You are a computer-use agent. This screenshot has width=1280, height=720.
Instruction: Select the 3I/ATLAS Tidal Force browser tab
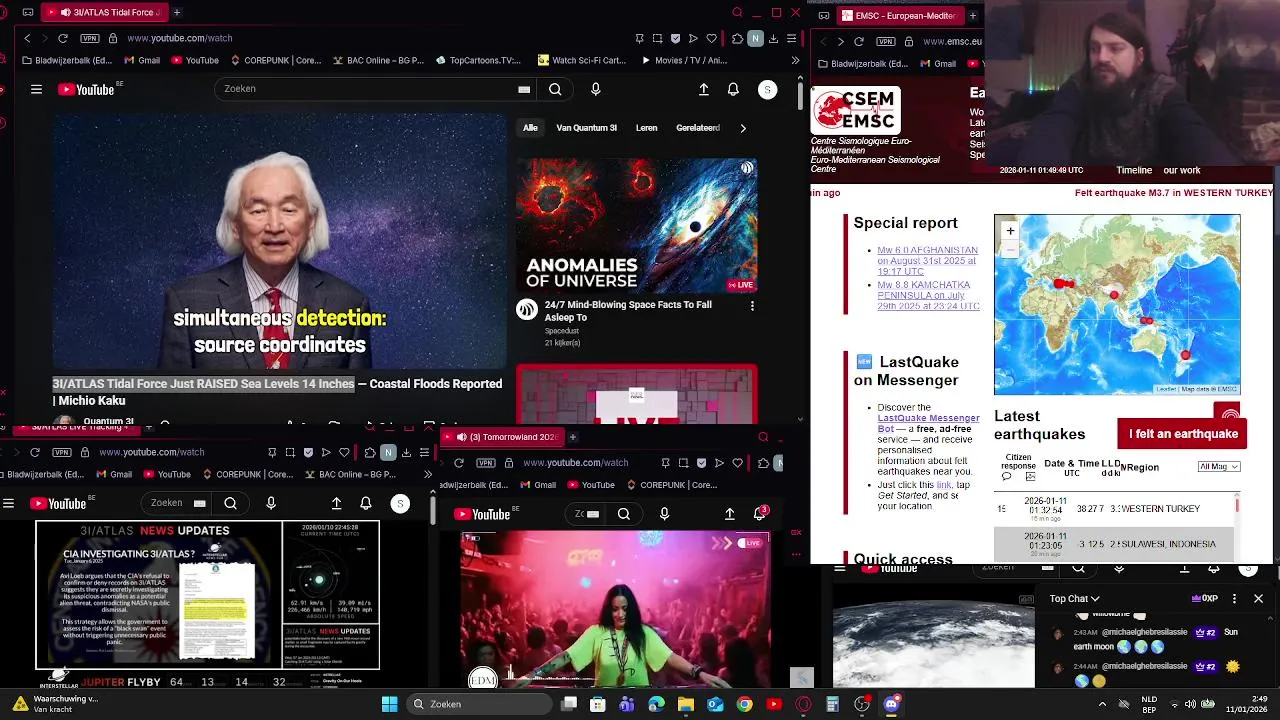click(x=103, y=12)
